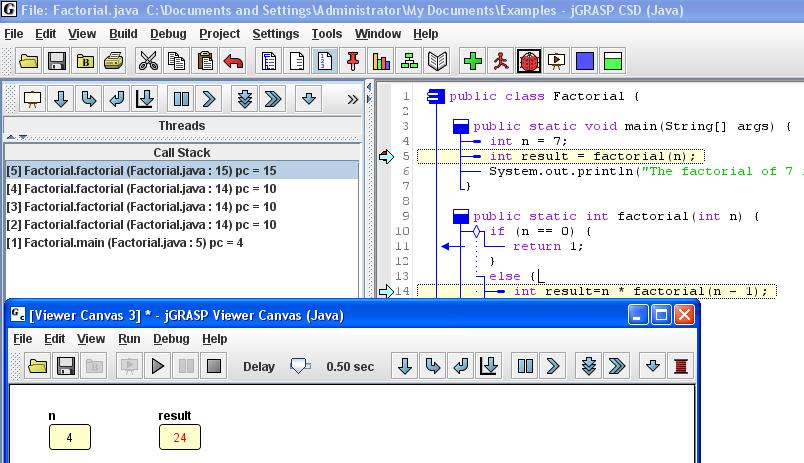
Task: Run in canvas icon in main toolbar
Action: pyautogui.click(x=556, y=61)
